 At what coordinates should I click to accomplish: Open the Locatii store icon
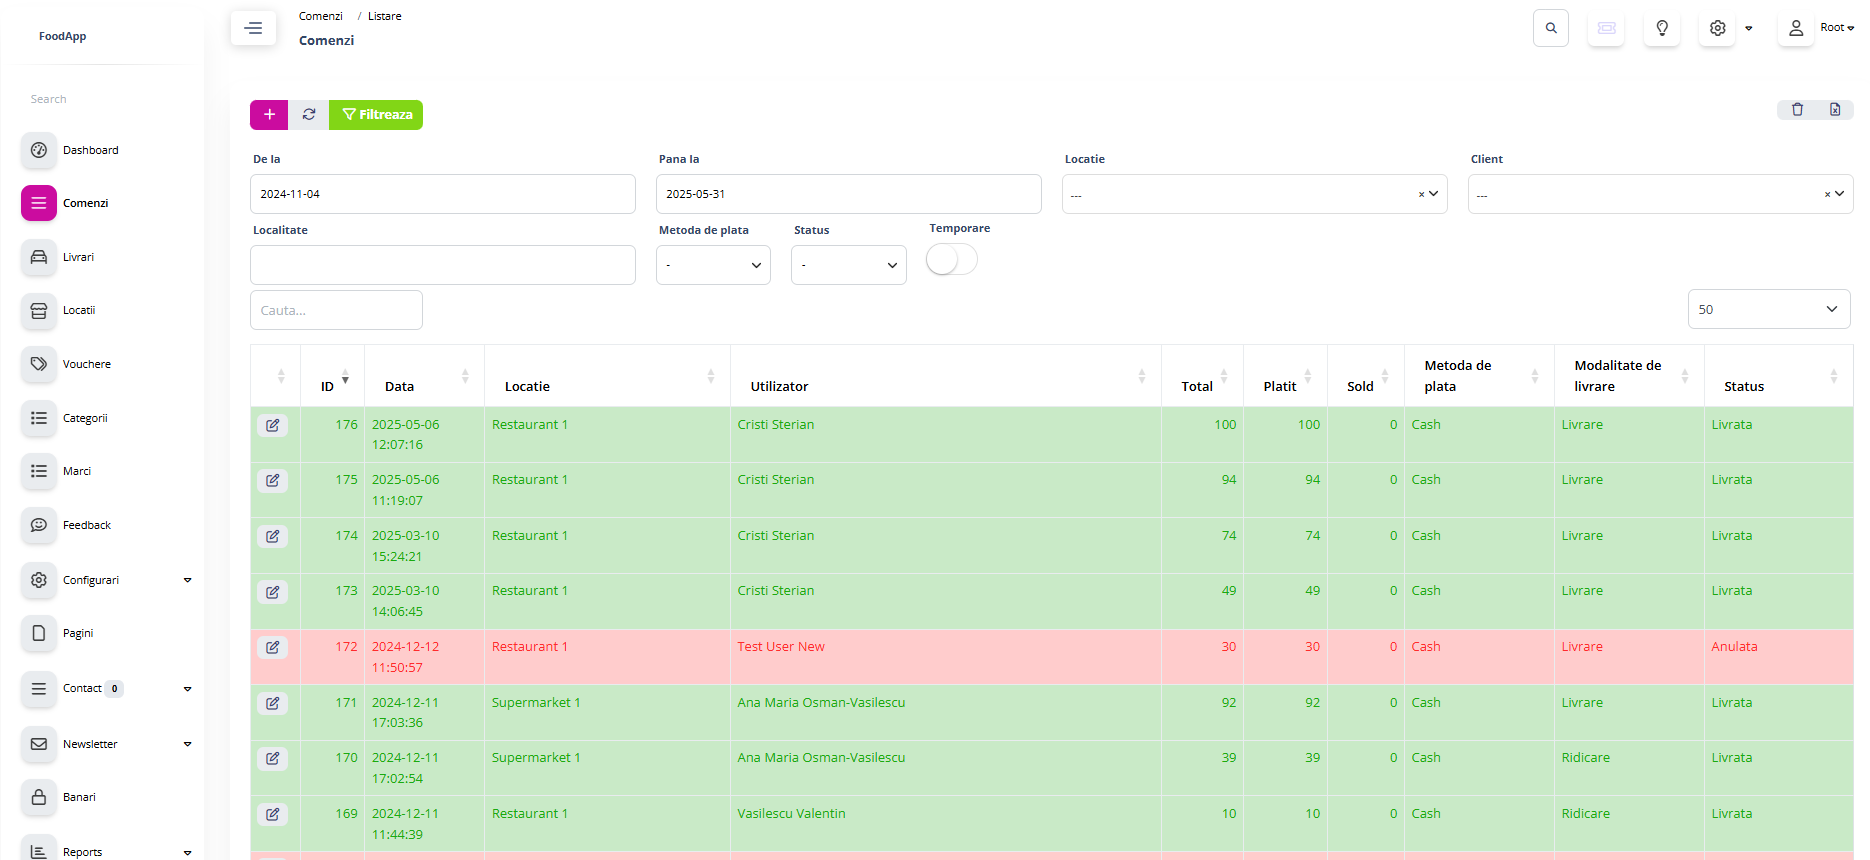[39, 310]
